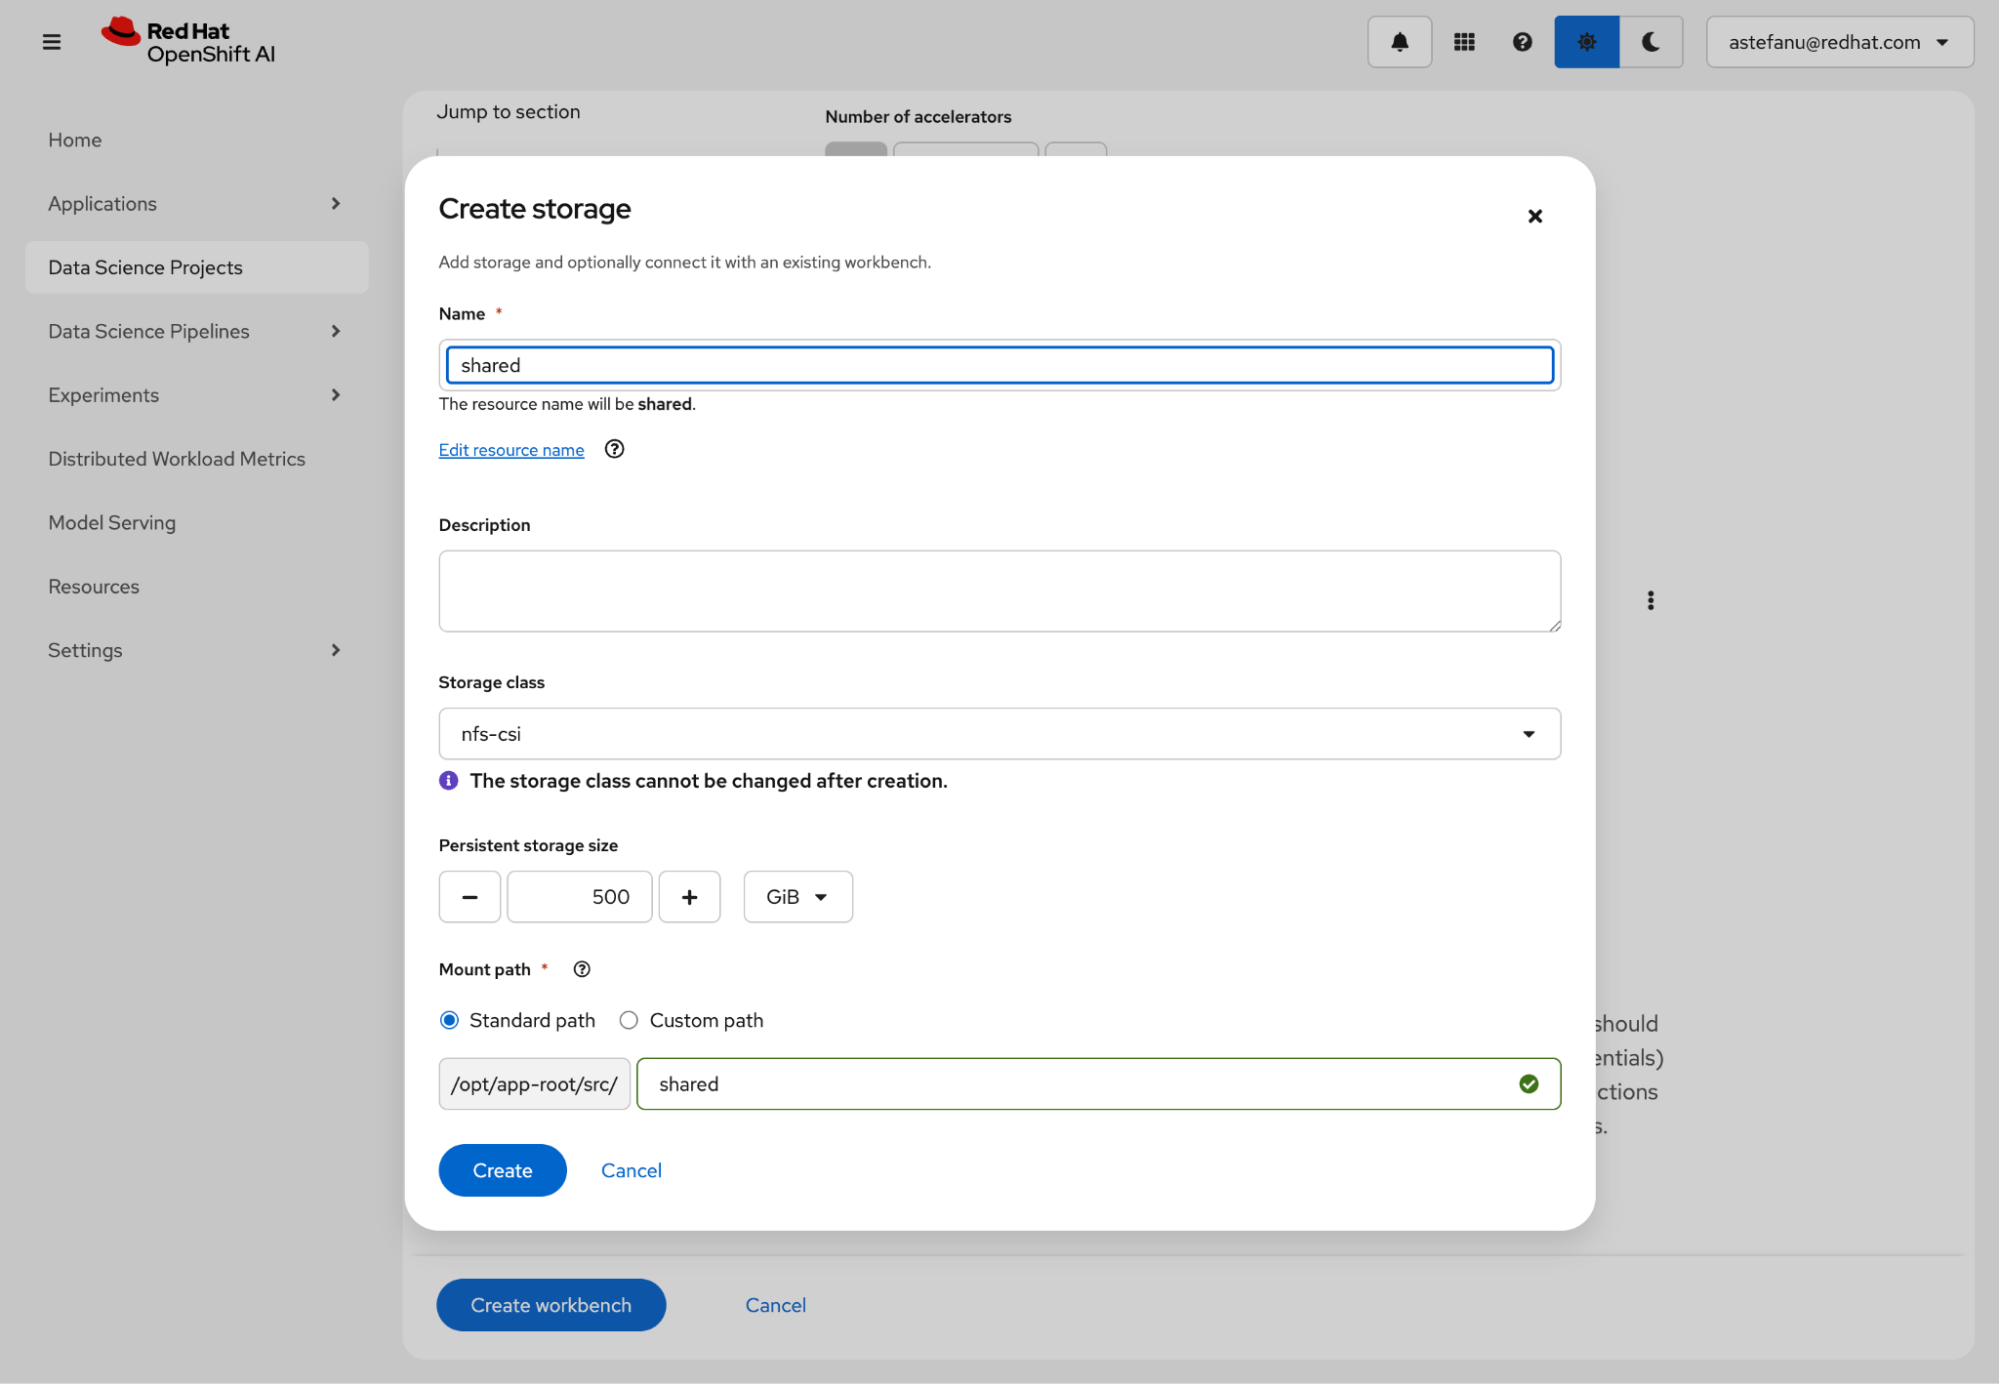Open the notifications bell

pyautogui.click(x=1399, y=42)
